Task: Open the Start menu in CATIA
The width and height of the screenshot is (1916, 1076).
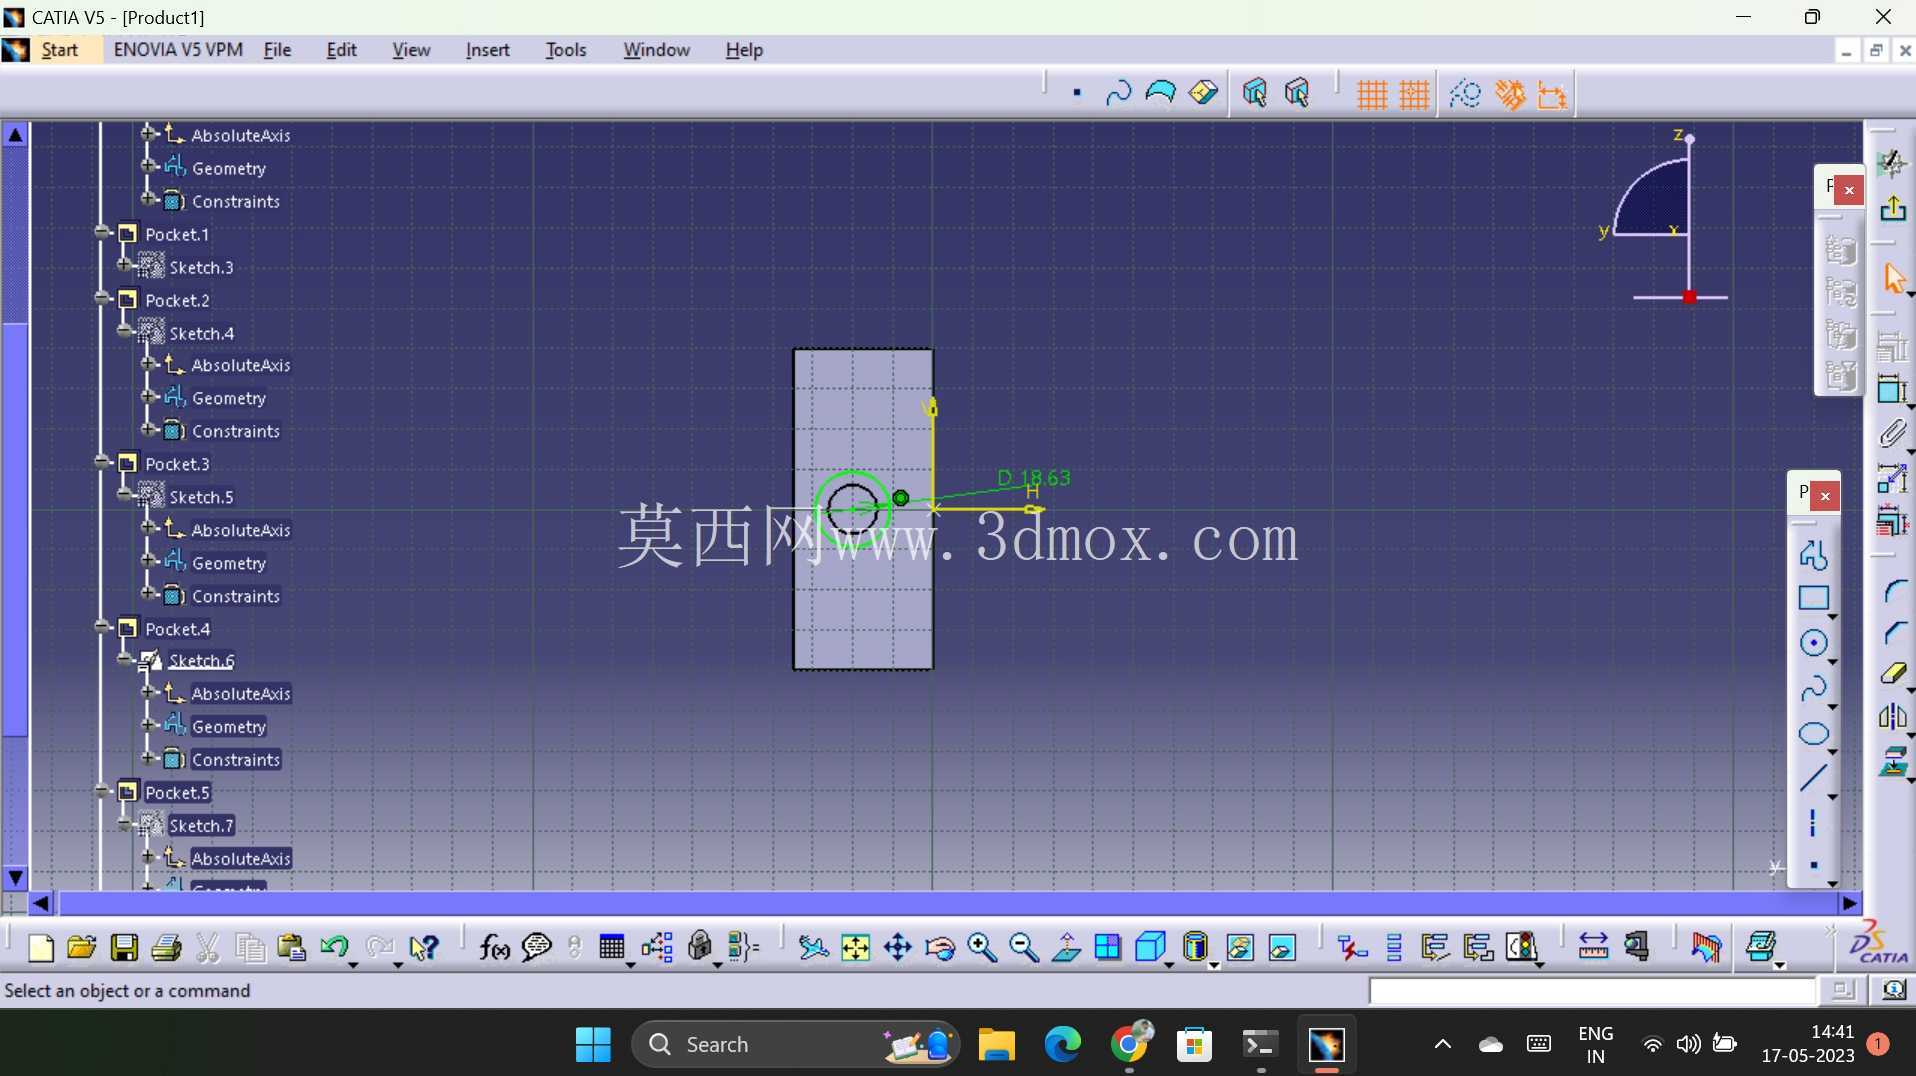Action: click(x=59, y=50)
